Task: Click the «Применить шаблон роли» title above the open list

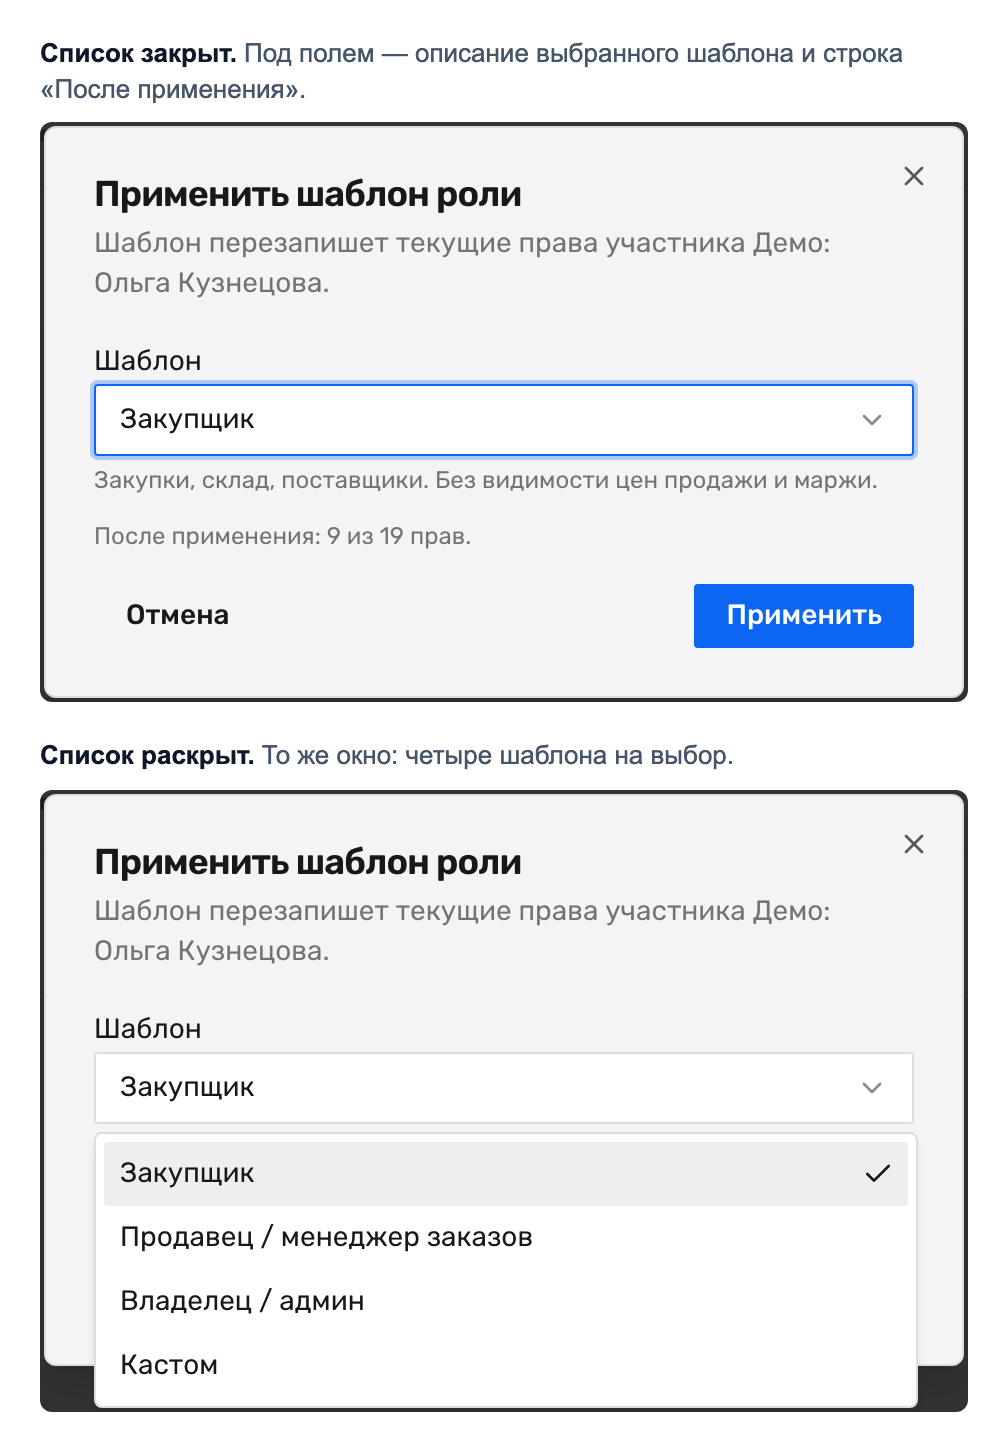Action: click(308, 863)
